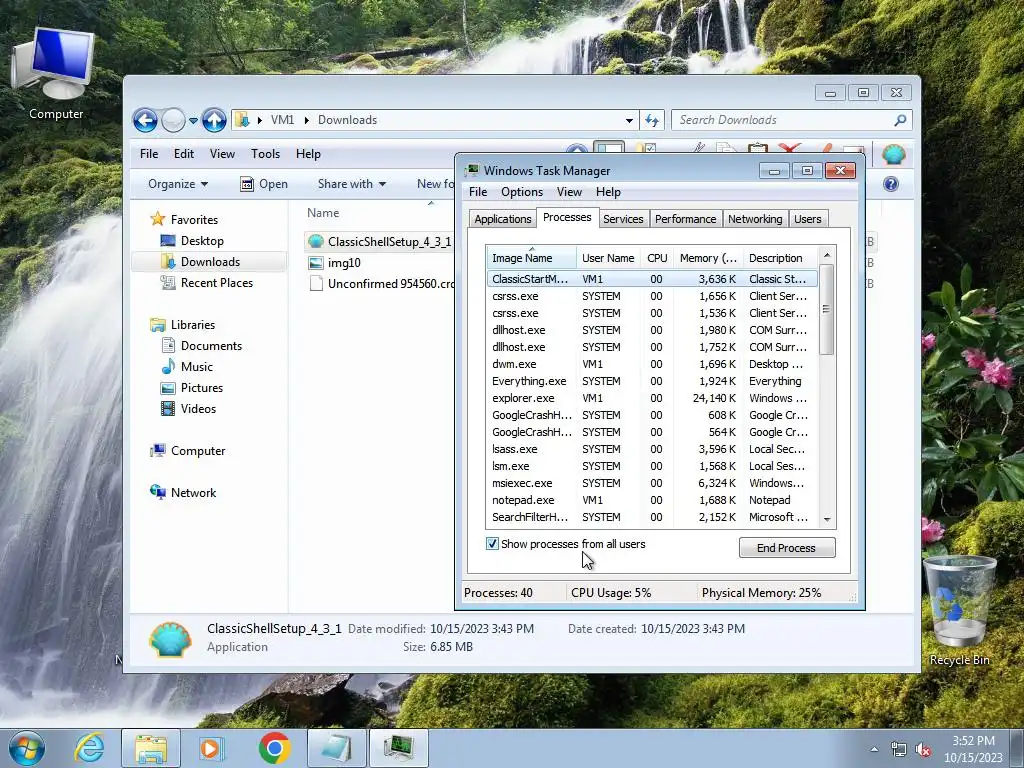
Task: Click the Favorites star icon
Action: 157,219
